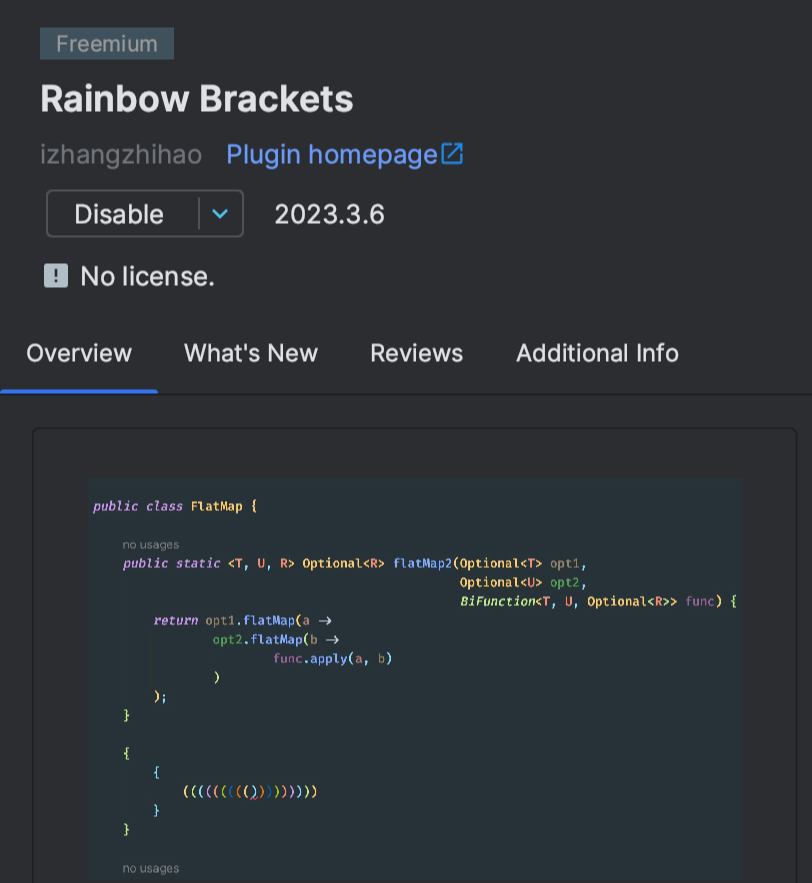Switch to the Overview tab

[x=79, y=354]
